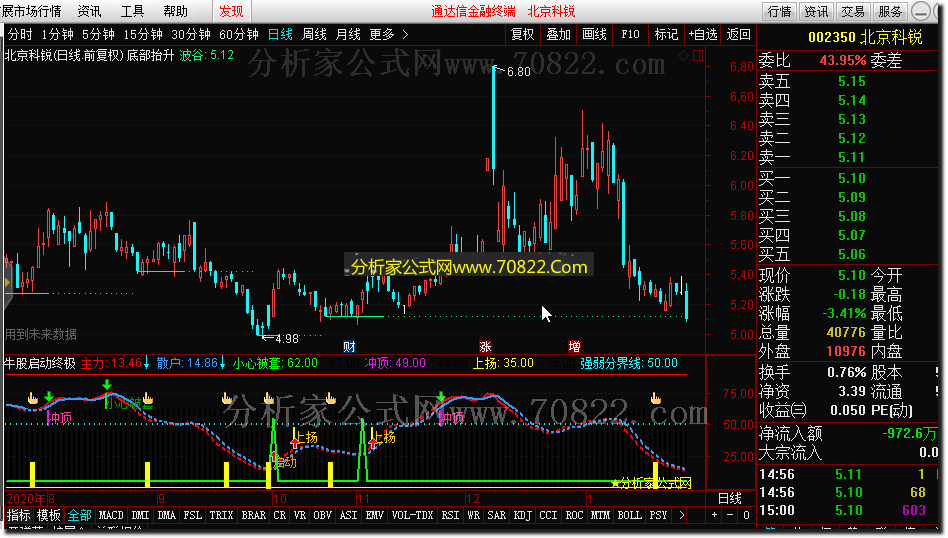948x538 pixels.
Task: Click 牛股启动终极 indicator name
Action: click(40, 363)
